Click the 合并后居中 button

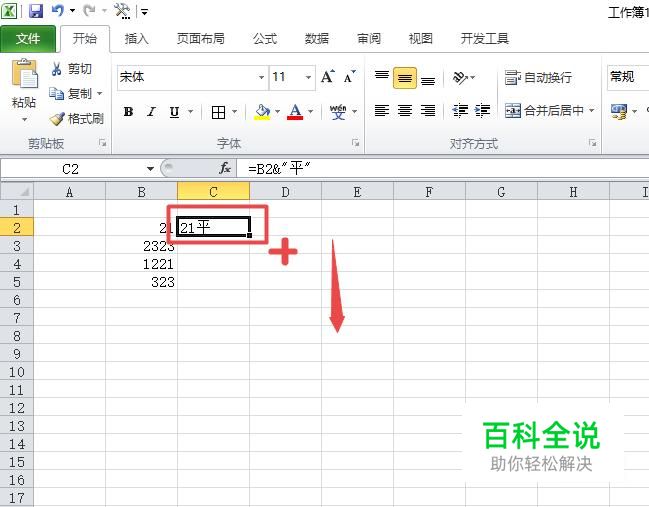pos(544,111)
